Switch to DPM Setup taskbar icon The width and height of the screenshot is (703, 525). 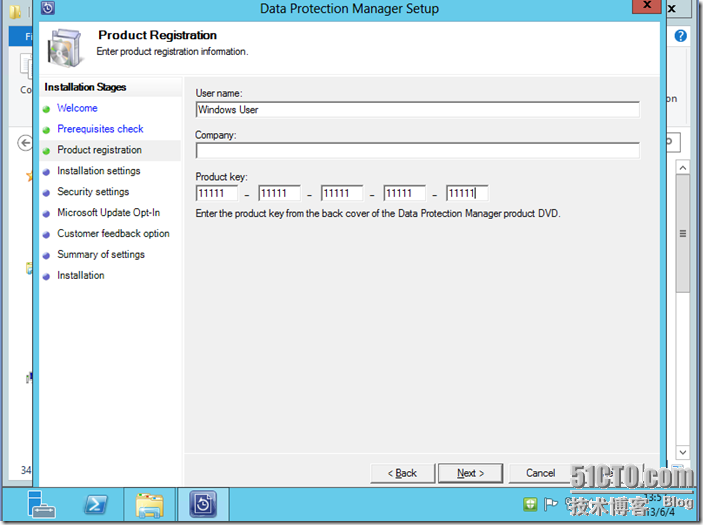pos(203,504)
